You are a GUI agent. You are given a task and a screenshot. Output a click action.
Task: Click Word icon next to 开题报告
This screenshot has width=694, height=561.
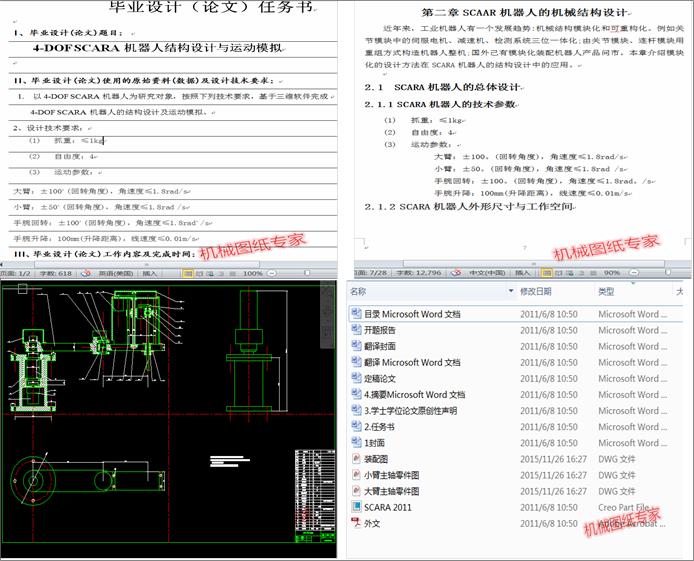click(356, 330)
